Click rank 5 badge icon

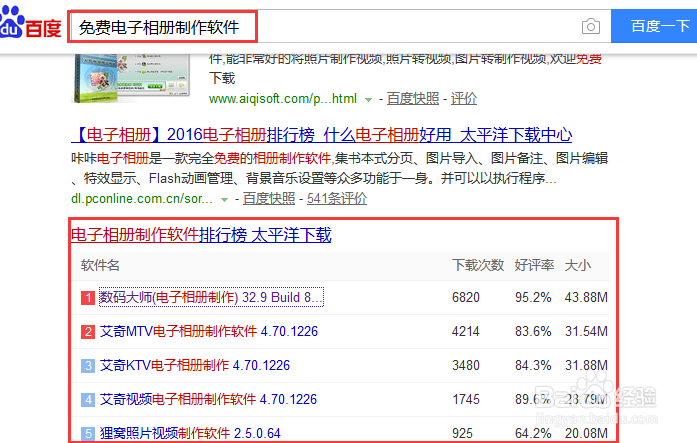pyautogui.click(x=88, y=433)
